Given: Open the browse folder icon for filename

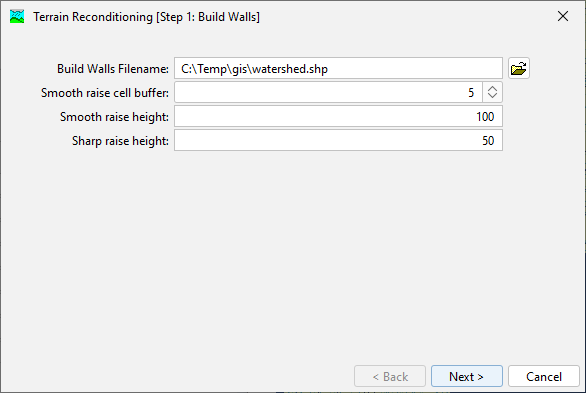Looking at the screenshot, I should click(519, 68).
